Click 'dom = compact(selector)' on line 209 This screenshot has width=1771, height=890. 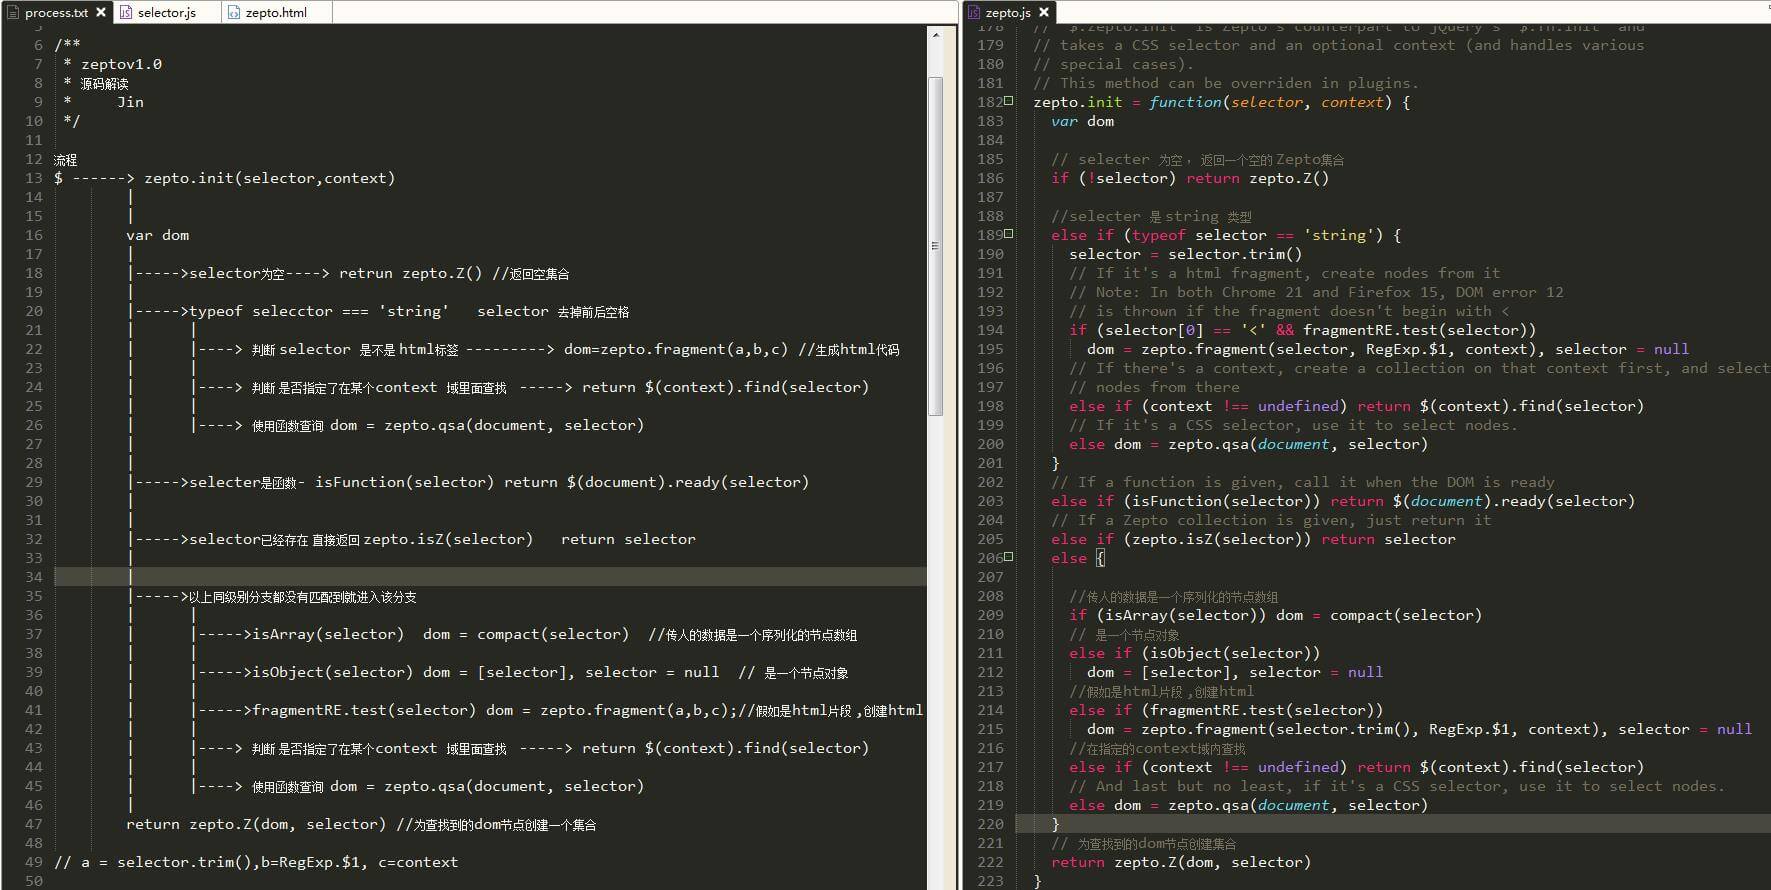(x=1379, y=615)
